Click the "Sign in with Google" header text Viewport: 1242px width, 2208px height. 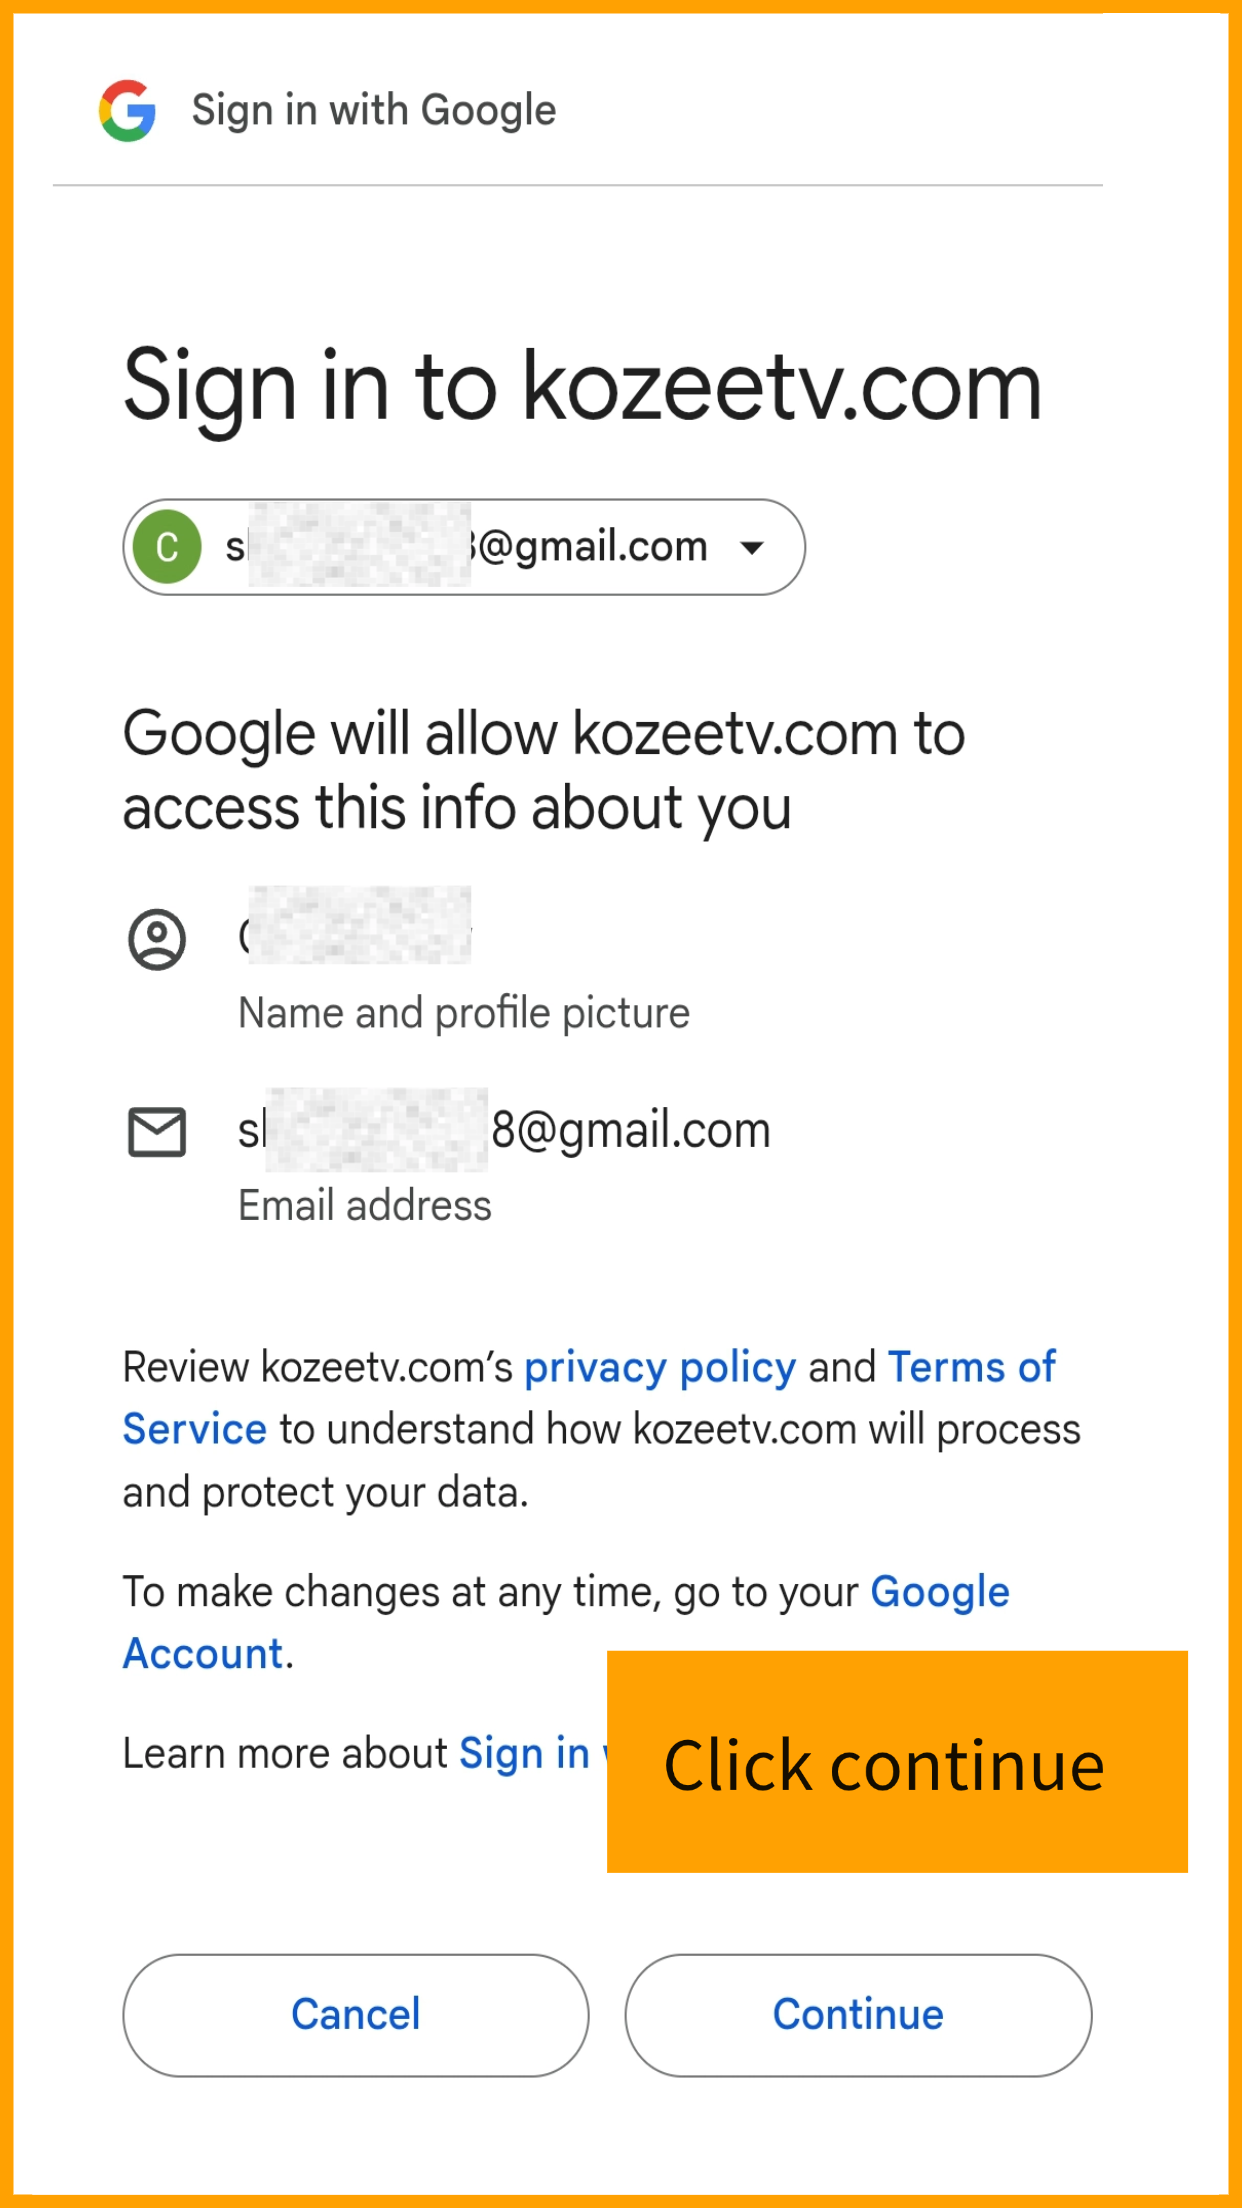click(x=373, y=110)
